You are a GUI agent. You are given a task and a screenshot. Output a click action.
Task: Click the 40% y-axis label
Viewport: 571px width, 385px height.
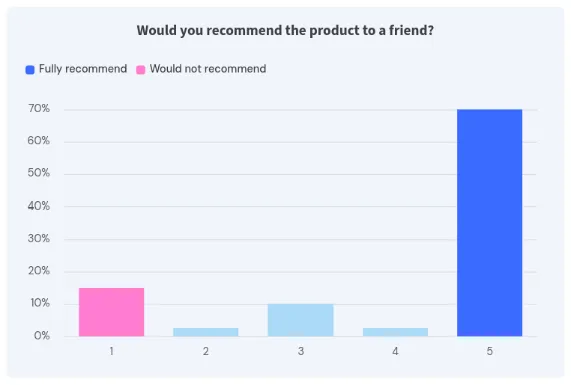(39, 206)
